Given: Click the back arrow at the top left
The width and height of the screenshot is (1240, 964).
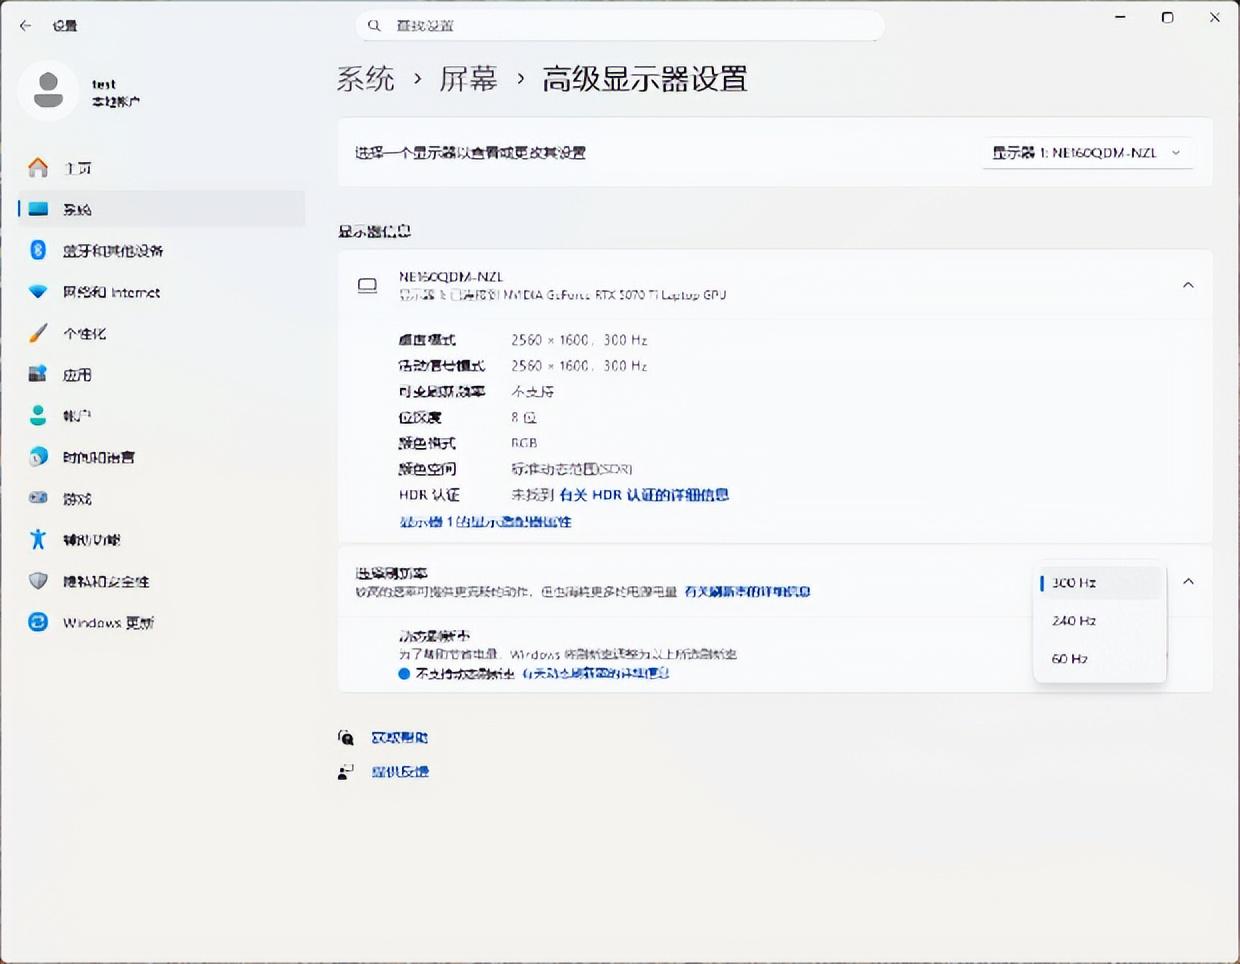Looking at the screenshot, I should 25,26.
